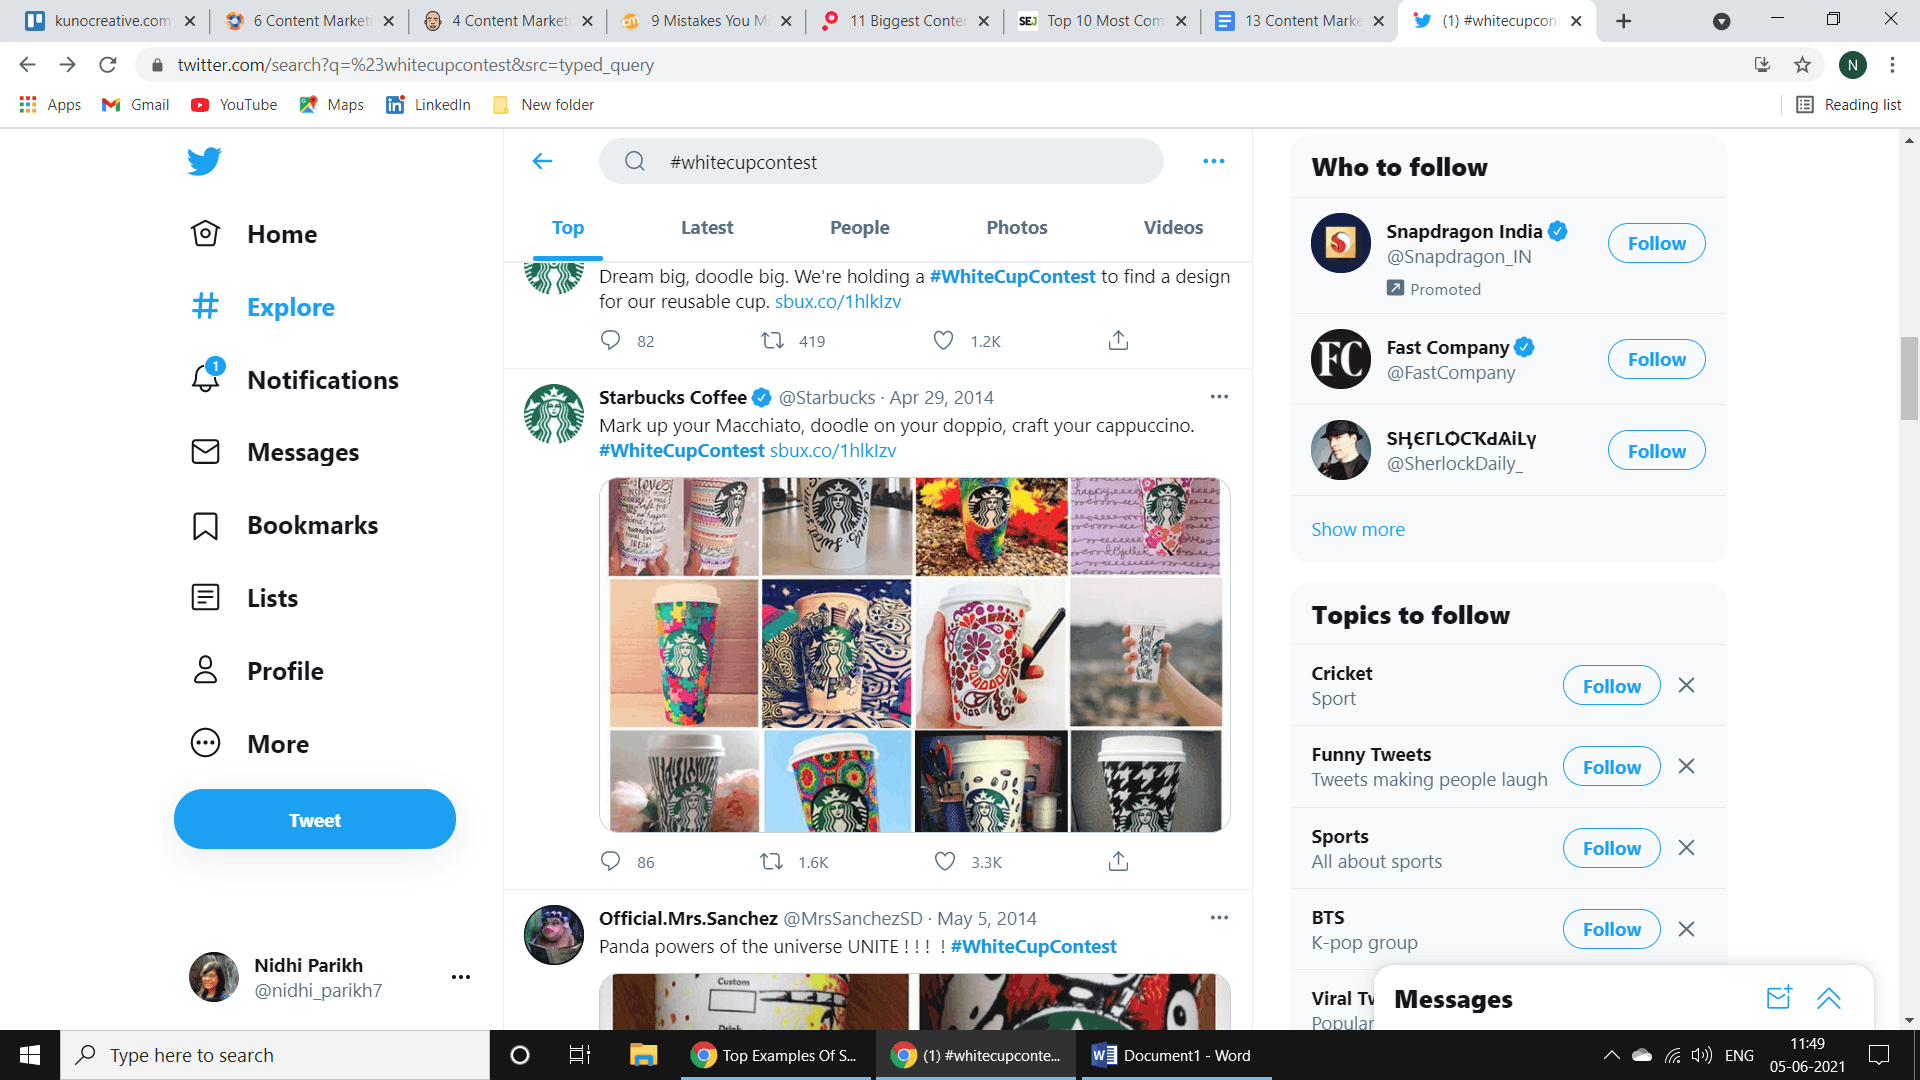This screenshot has height=1080, width=1920.
Task: Reply to the tweet with 82 replies
Action: [610, 340]
